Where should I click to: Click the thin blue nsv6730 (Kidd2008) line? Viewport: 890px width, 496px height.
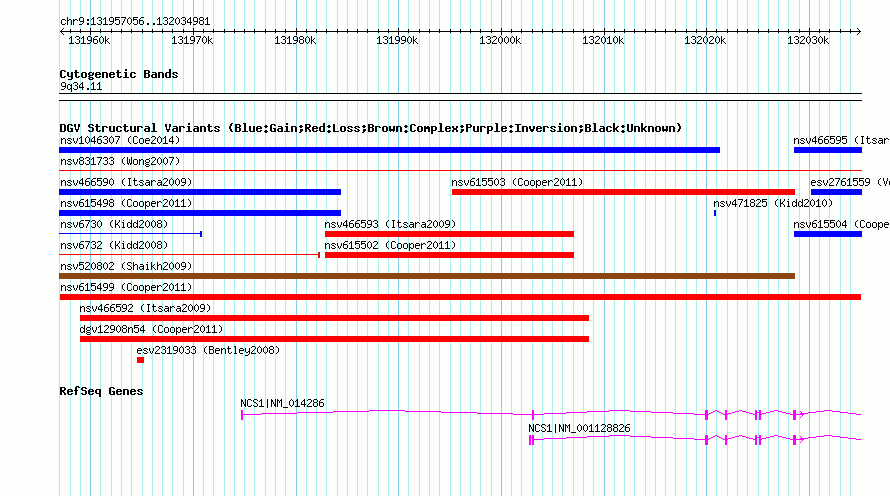pos(131,234)
